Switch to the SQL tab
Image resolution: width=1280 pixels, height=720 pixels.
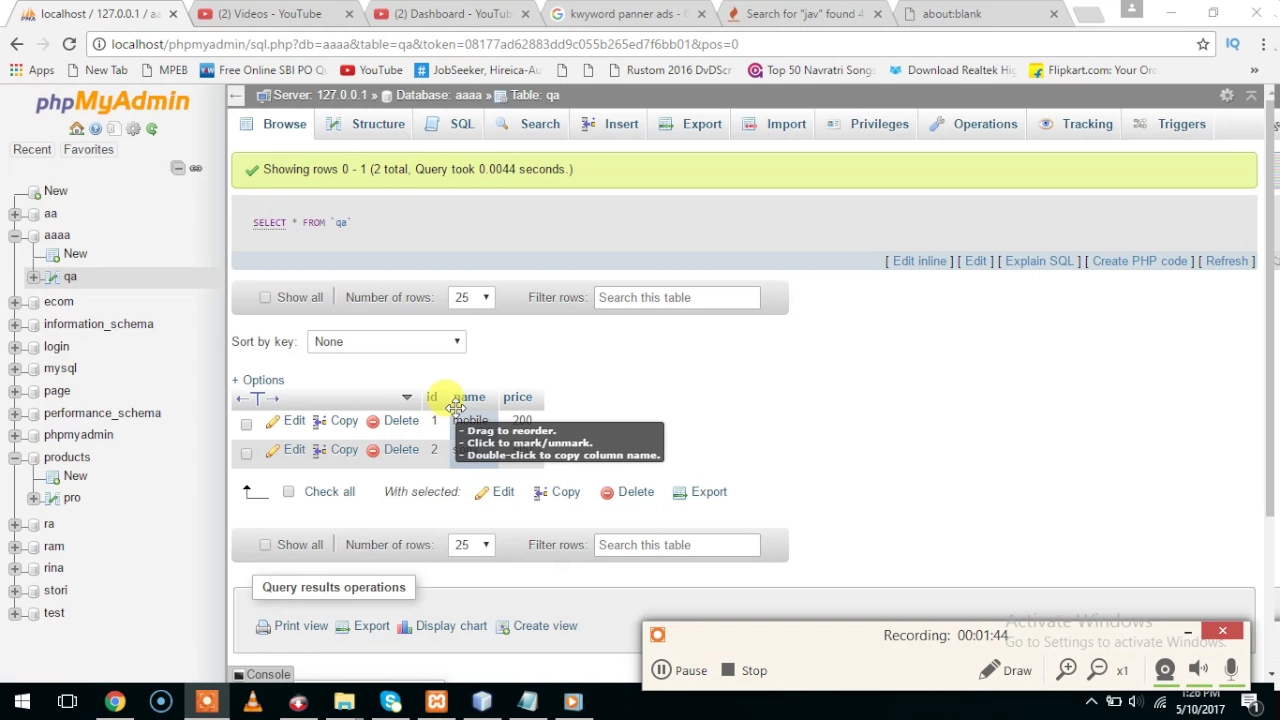(449, 124)
